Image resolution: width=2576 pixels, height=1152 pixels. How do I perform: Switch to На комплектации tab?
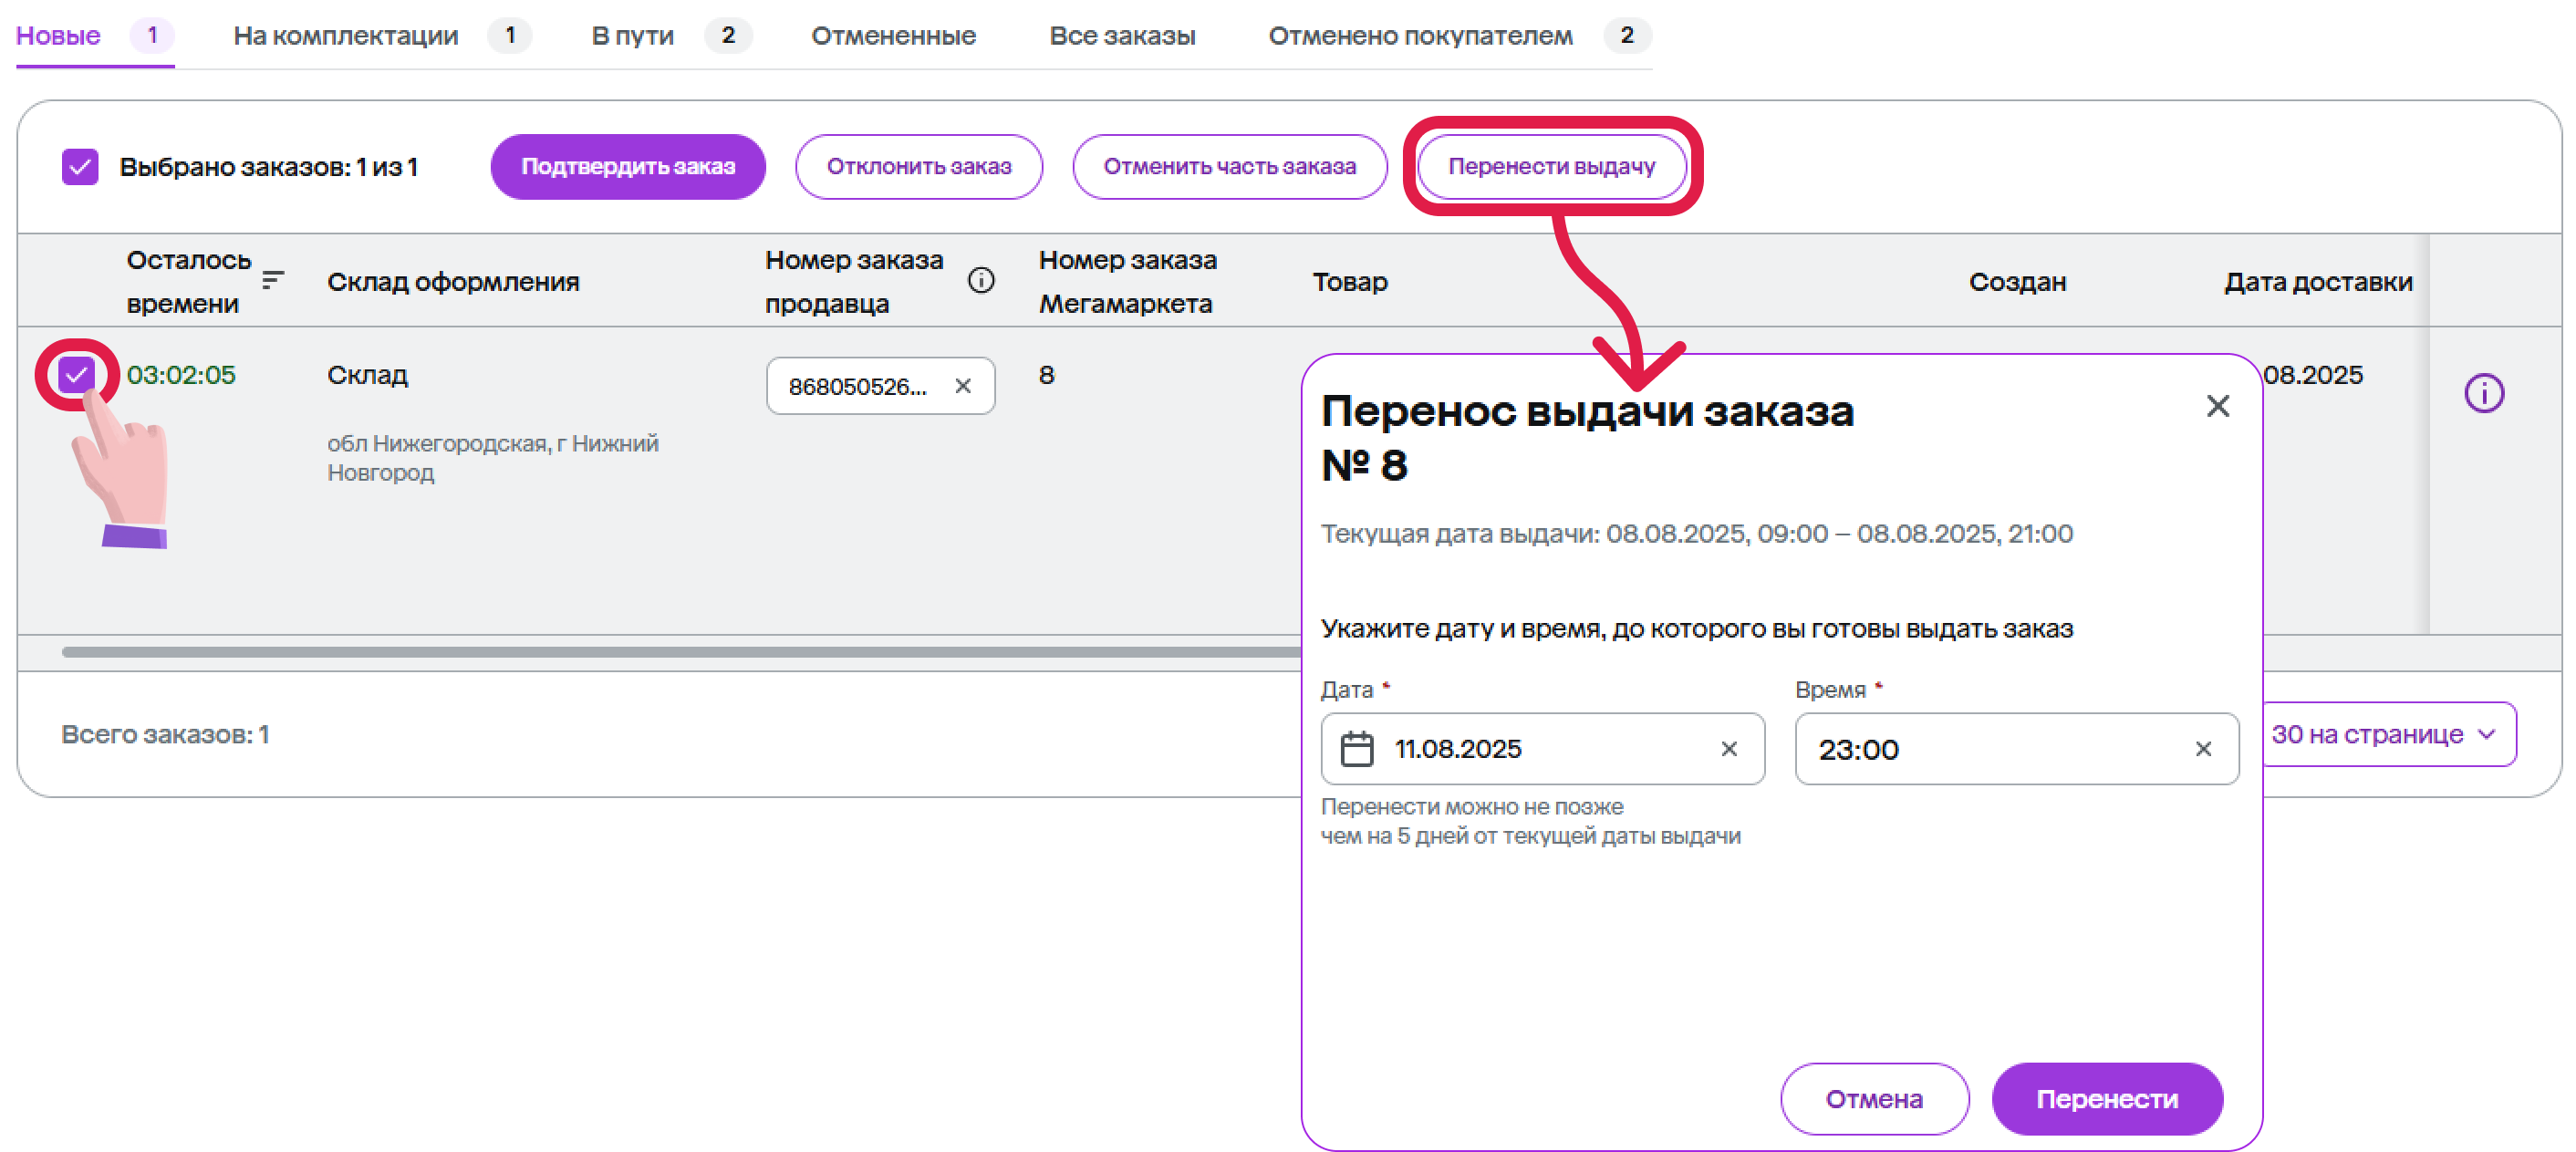click(381, 35)
